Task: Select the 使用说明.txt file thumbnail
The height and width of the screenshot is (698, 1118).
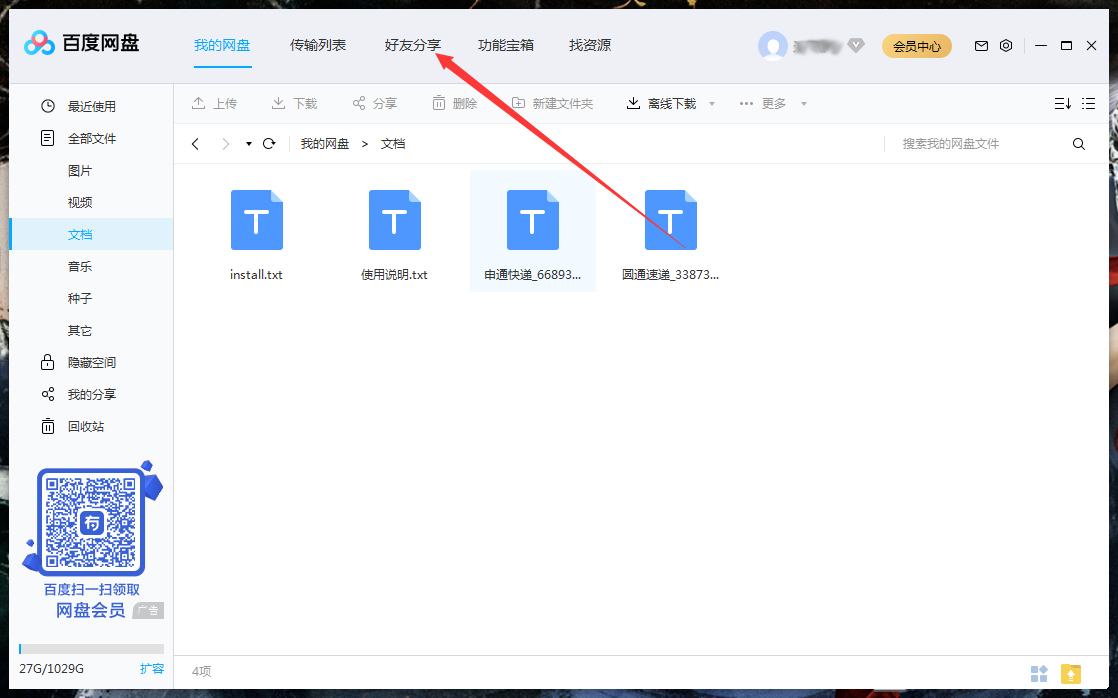Action: point(395,220)
